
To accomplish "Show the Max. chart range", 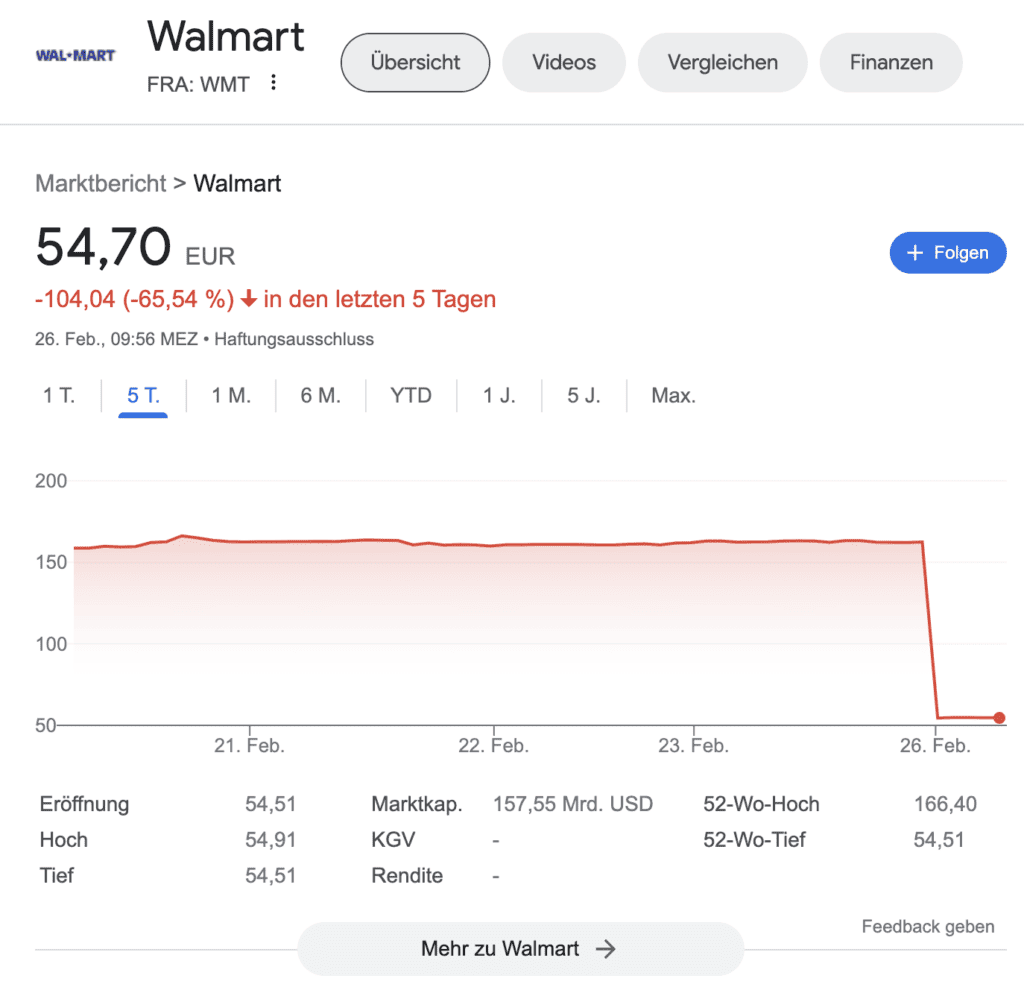I will (x=673, y=395).
